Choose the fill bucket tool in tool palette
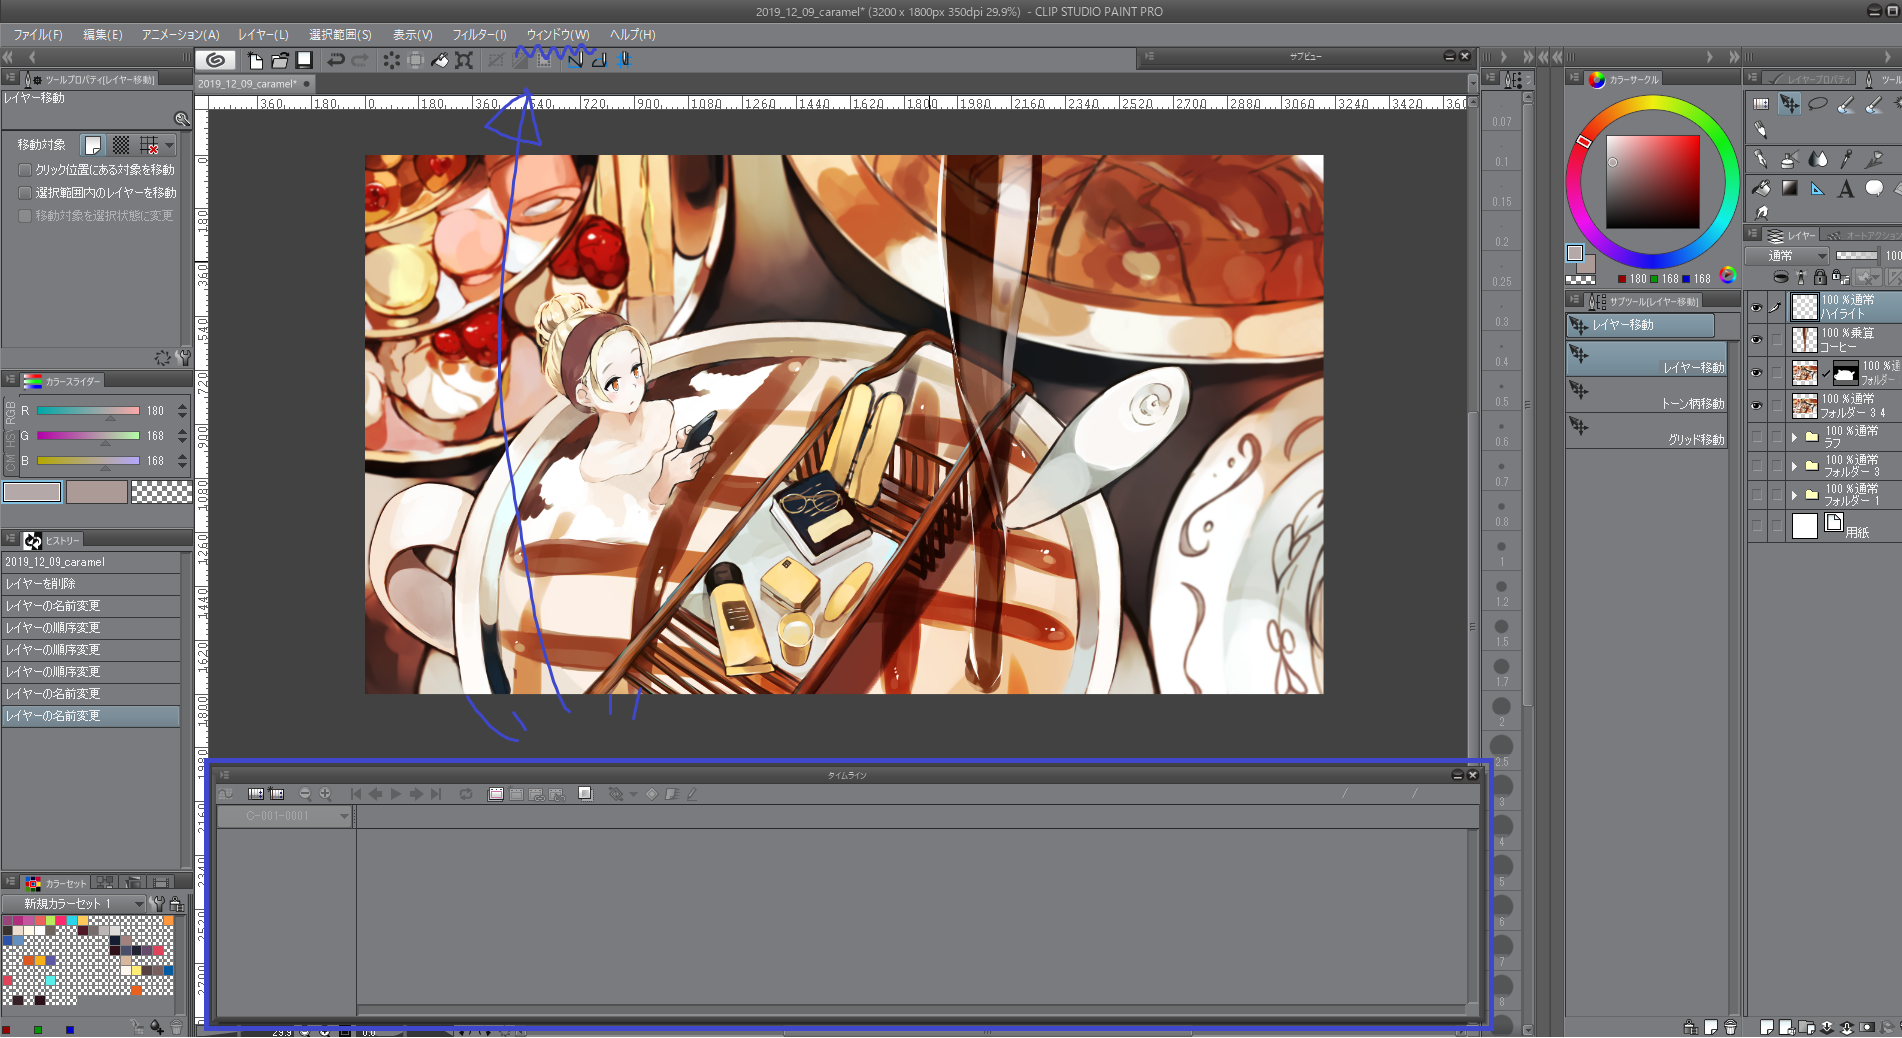Viewport: 1902px width, 1038px height. (1761, 188)
